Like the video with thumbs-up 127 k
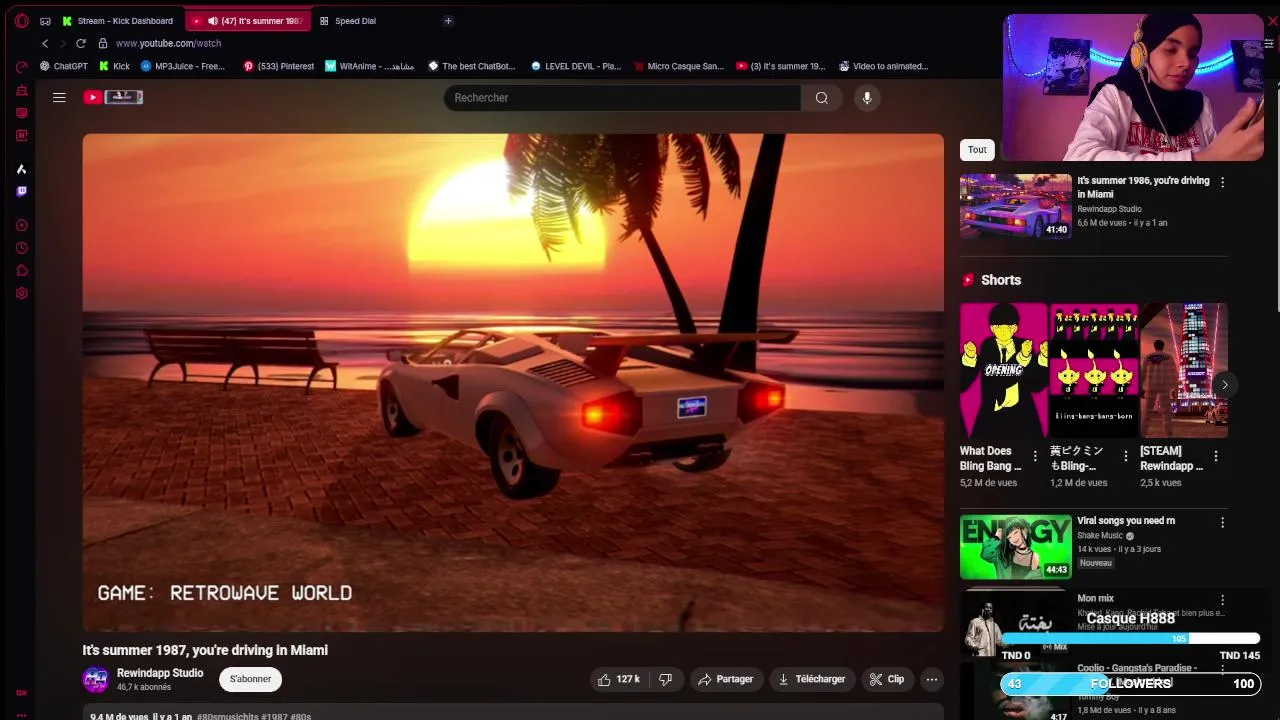Screen dimensions: 1280x720 (x=618, y=679)
